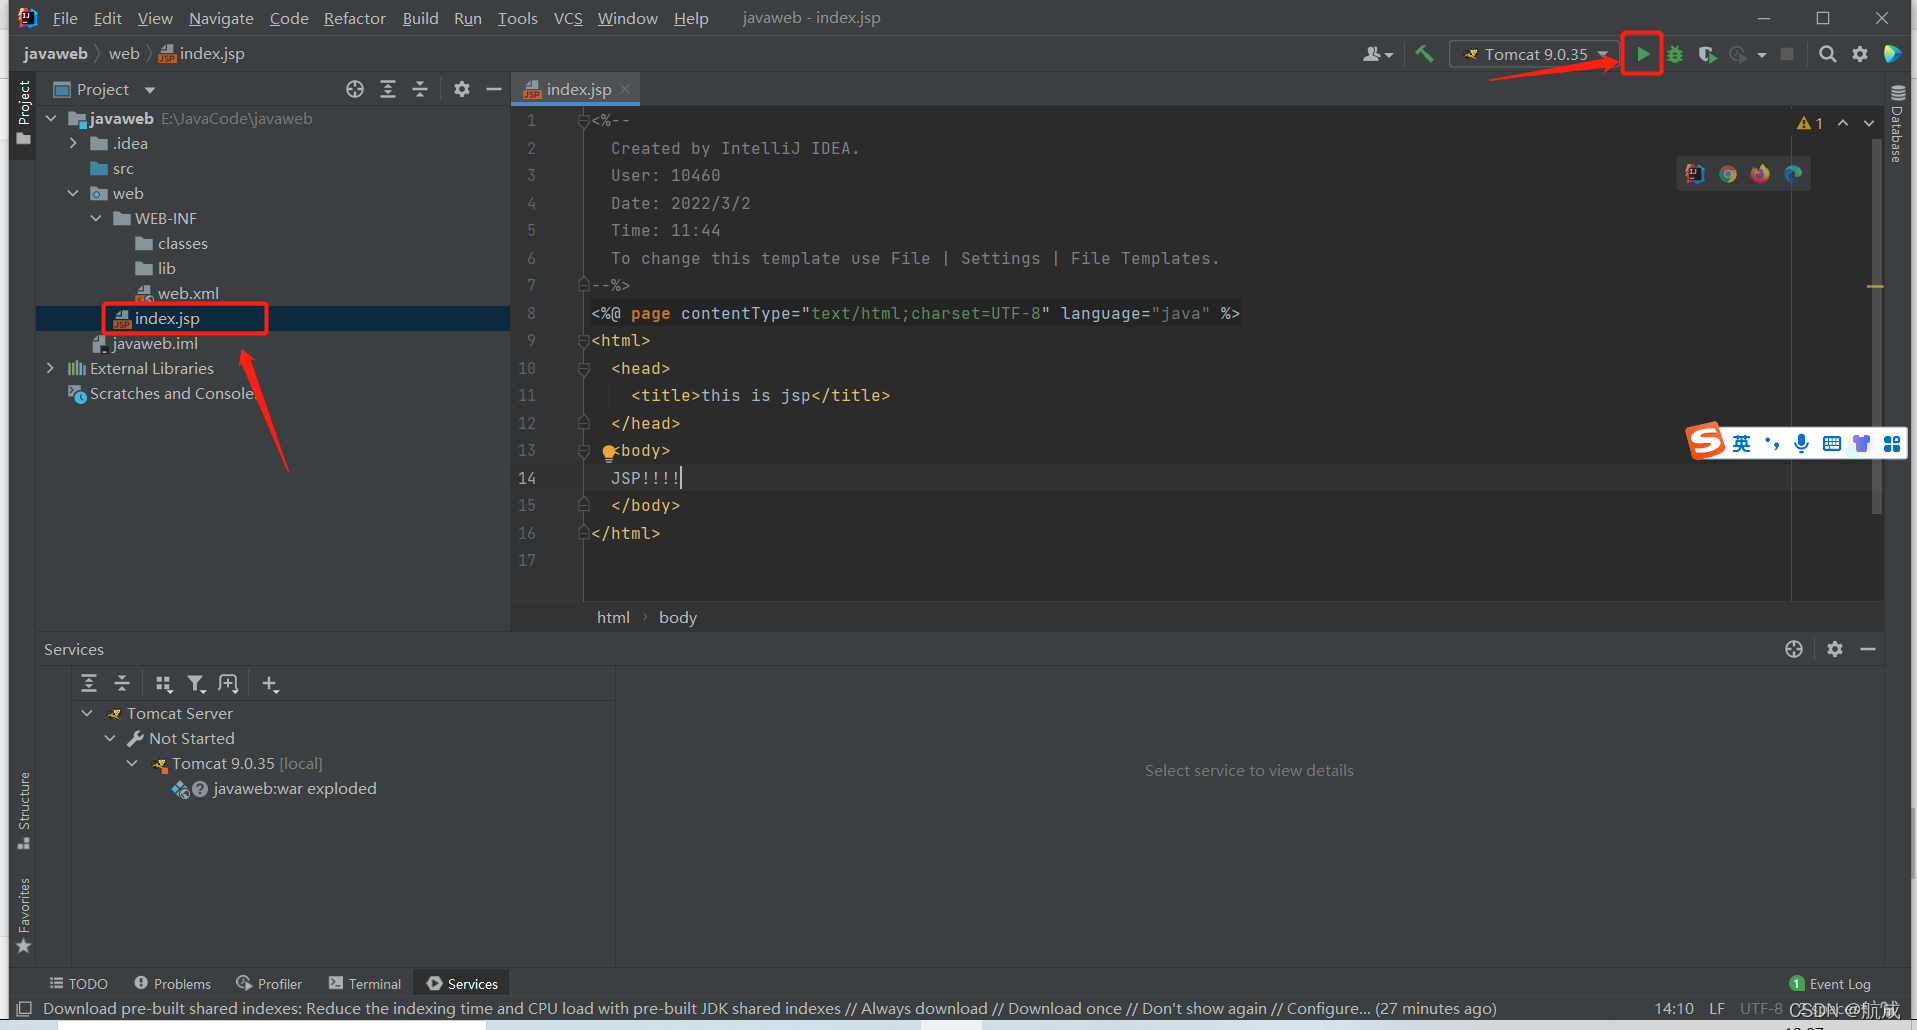Open the JetBrains toolbox icon at top right
This screenshot has width=1917, height=1030.
[1892, 54]
